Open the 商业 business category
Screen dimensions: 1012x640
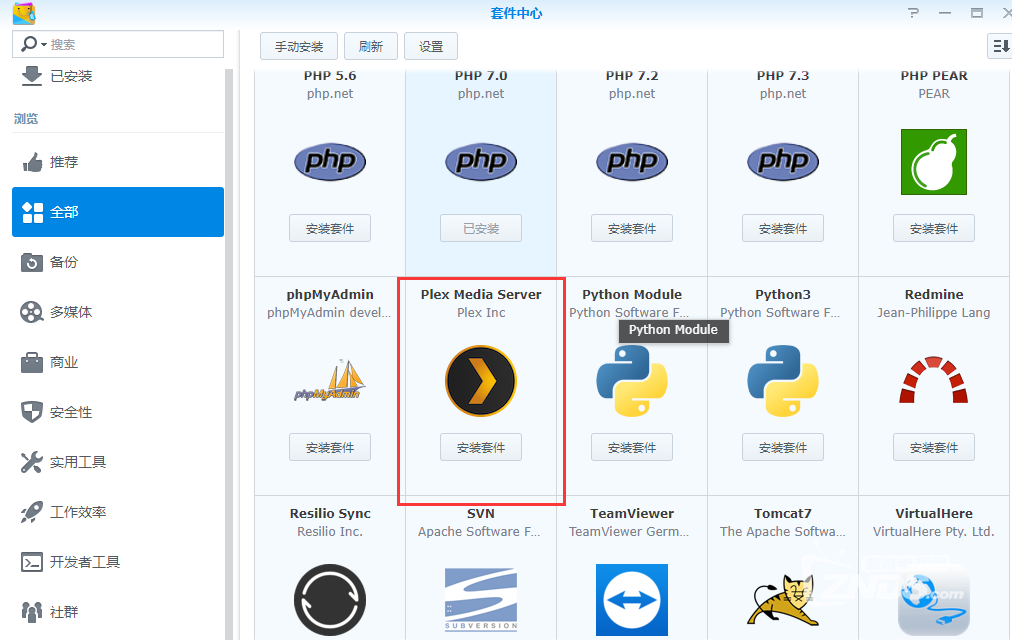pyautogui.click(x=118, y=362)
